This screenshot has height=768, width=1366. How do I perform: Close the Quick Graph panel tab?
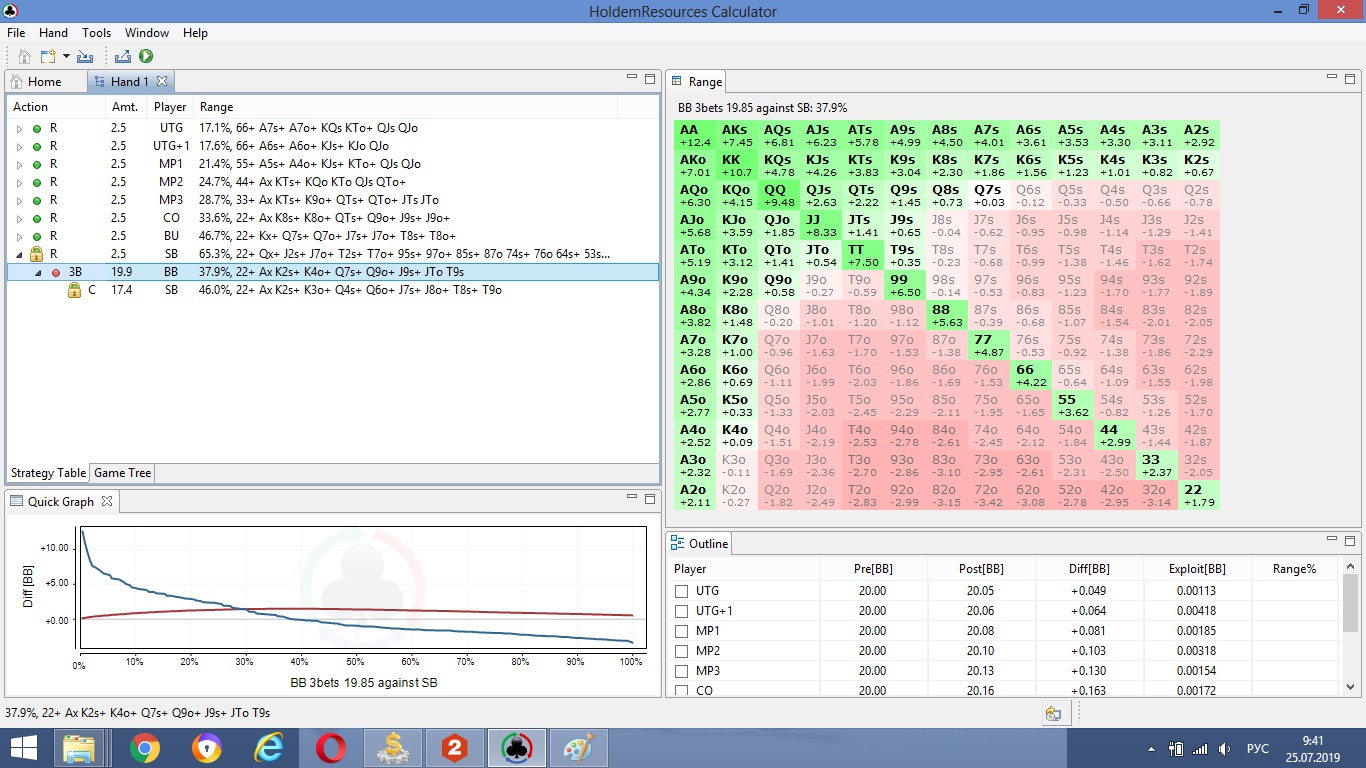click(x=108, y=501)
